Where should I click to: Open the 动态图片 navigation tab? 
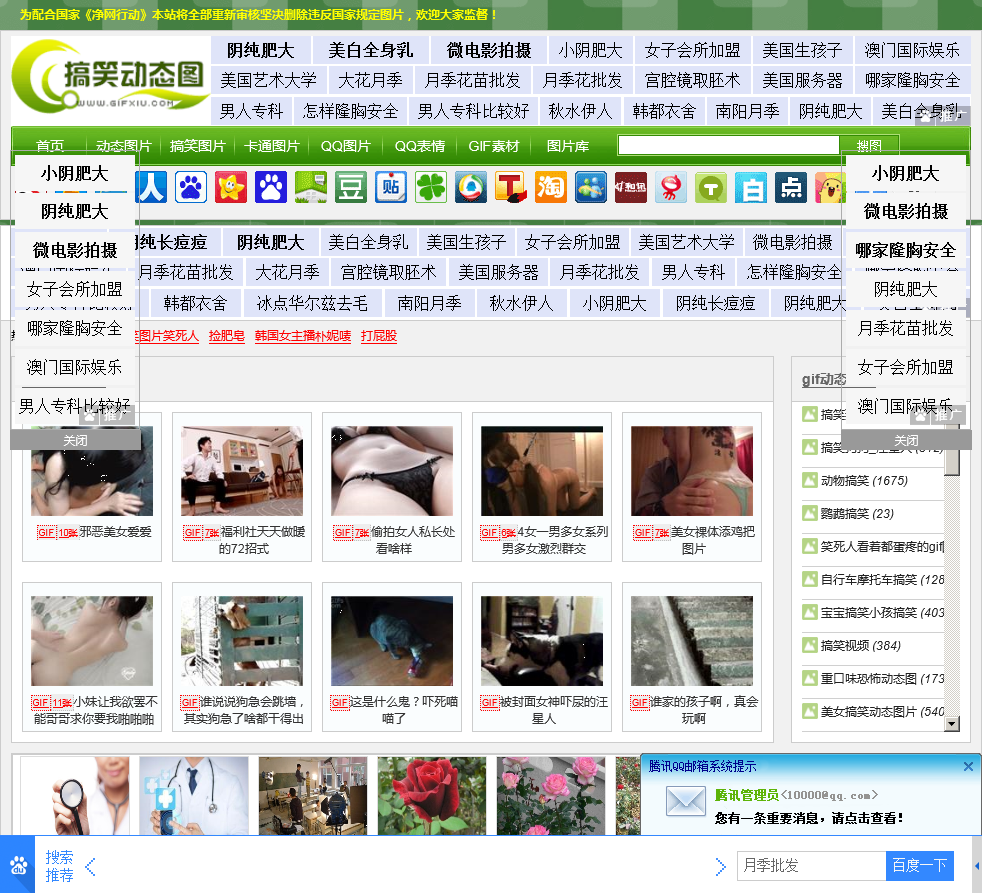pos(124,146)
